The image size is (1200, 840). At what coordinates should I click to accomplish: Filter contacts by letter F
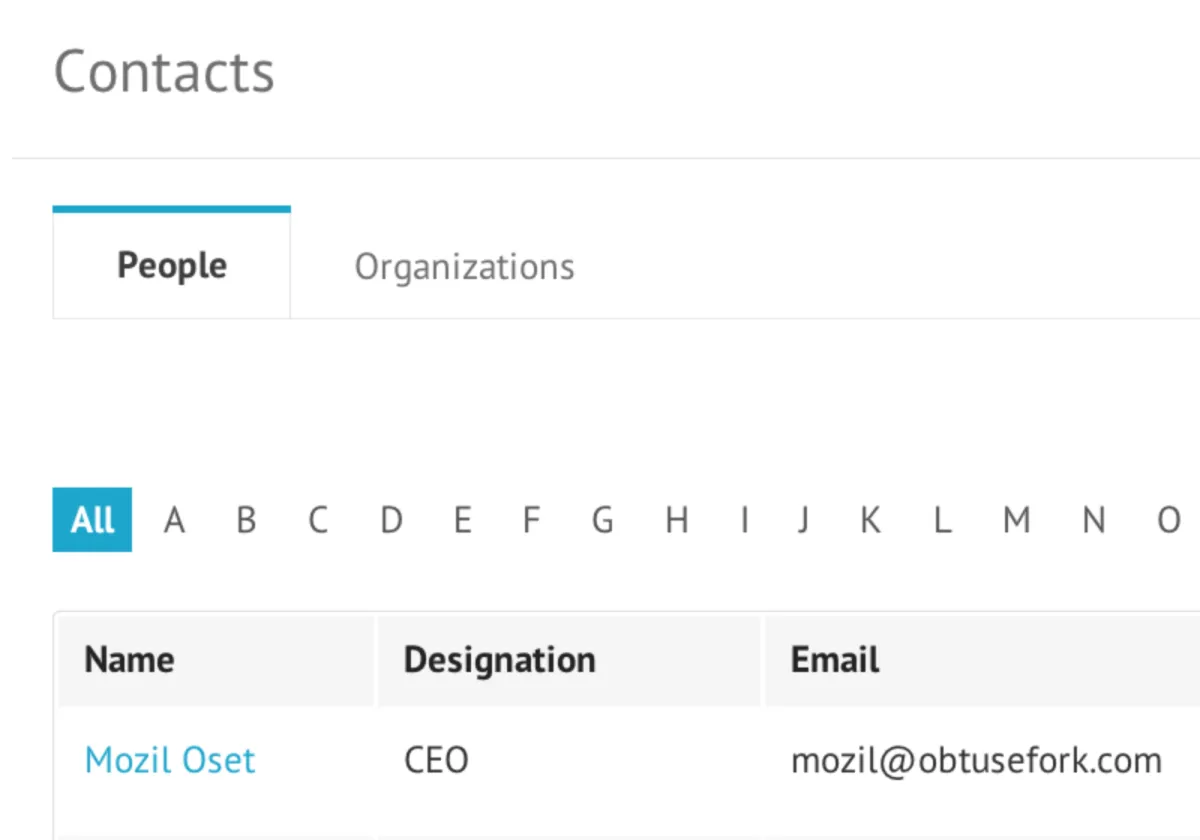point(531,520)
